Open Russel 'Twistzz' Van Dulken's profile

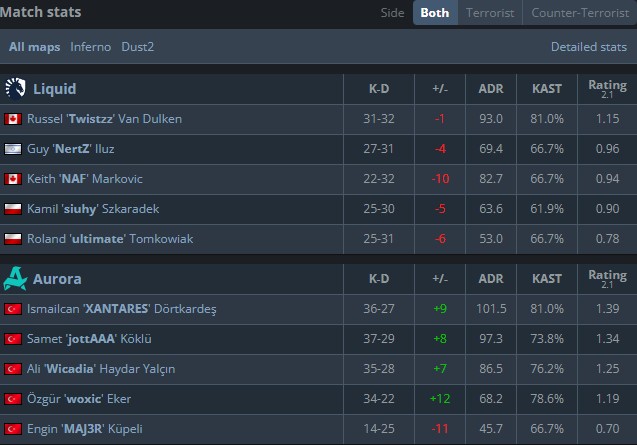[x=104, y=119]
